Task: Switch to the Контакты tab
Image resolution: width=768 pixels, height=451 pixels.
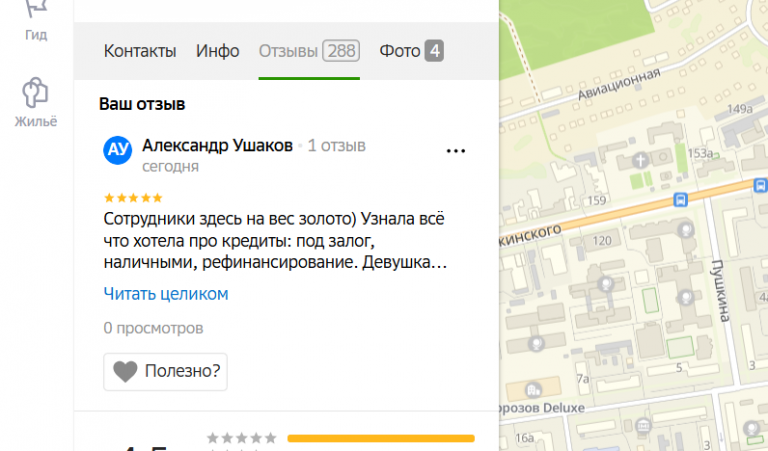Action: point(140,51)
